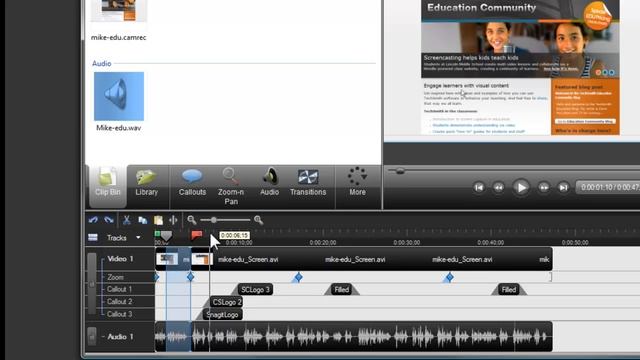Click the preview playback position slider handle
Screen dimensions: 640x360
pos(400,171)
